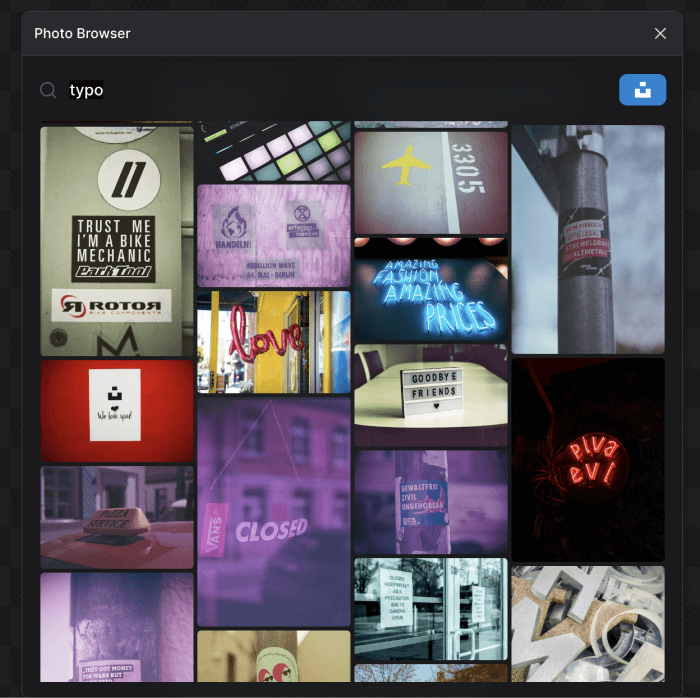The height and width of the screenshot is (698, 700).
Task: Select the purple 'Closed' sign photo
Action: pos(274,511)
